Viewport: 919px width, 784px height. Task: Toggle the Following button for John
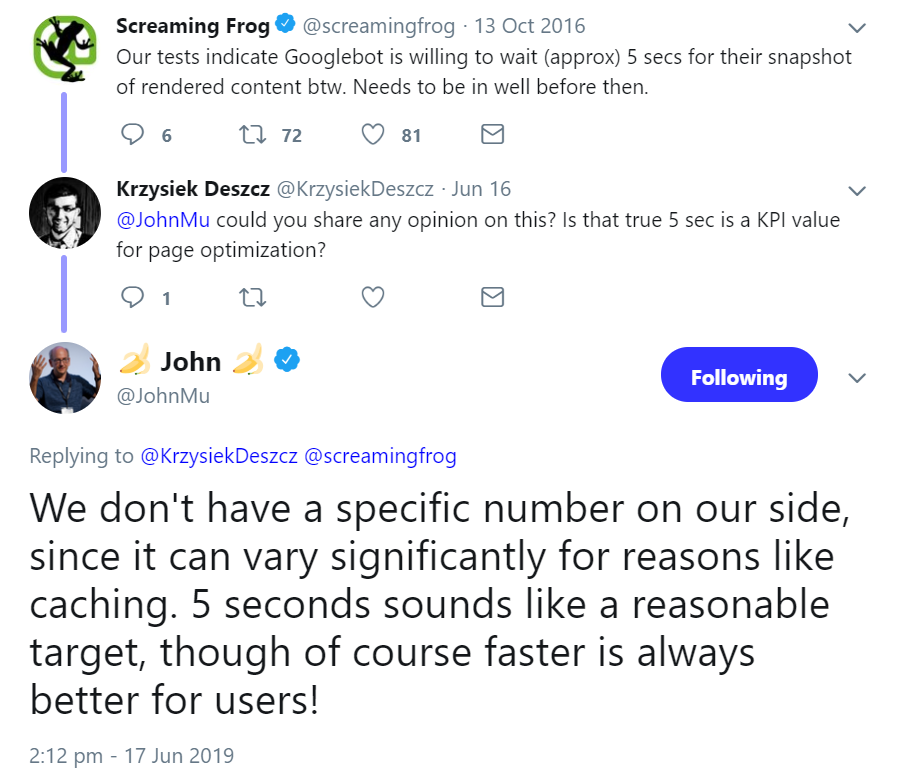coord(738,378)
